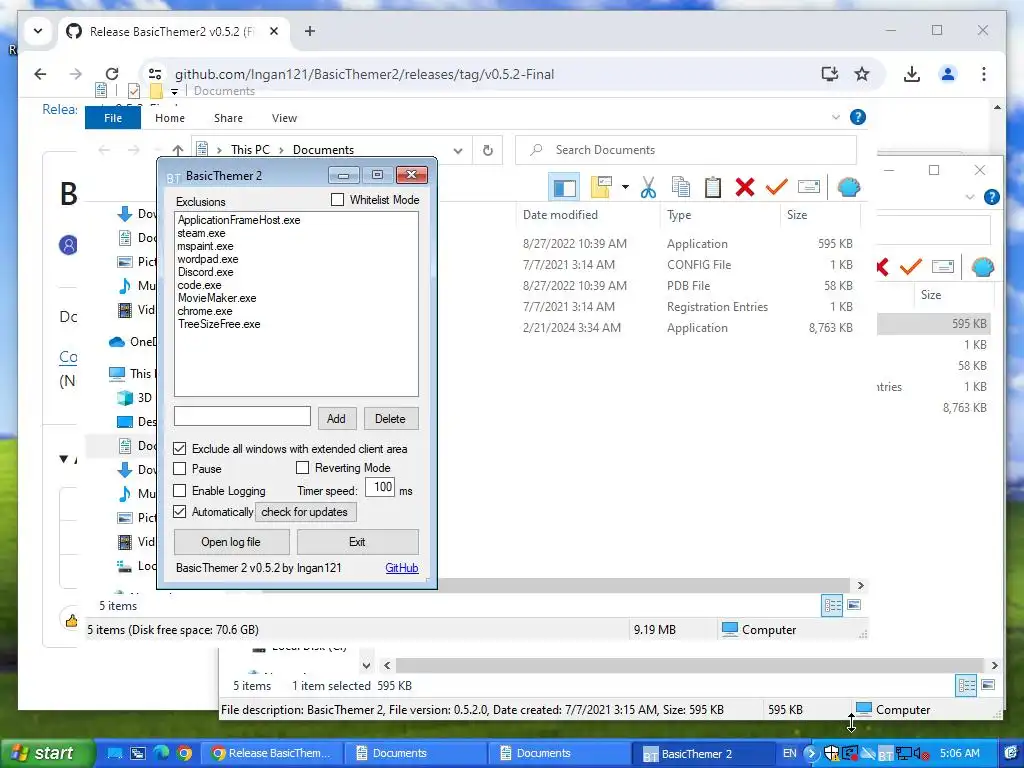
Task: Open the Chrome tab search dropdown
Action: [x=38, y=31]
